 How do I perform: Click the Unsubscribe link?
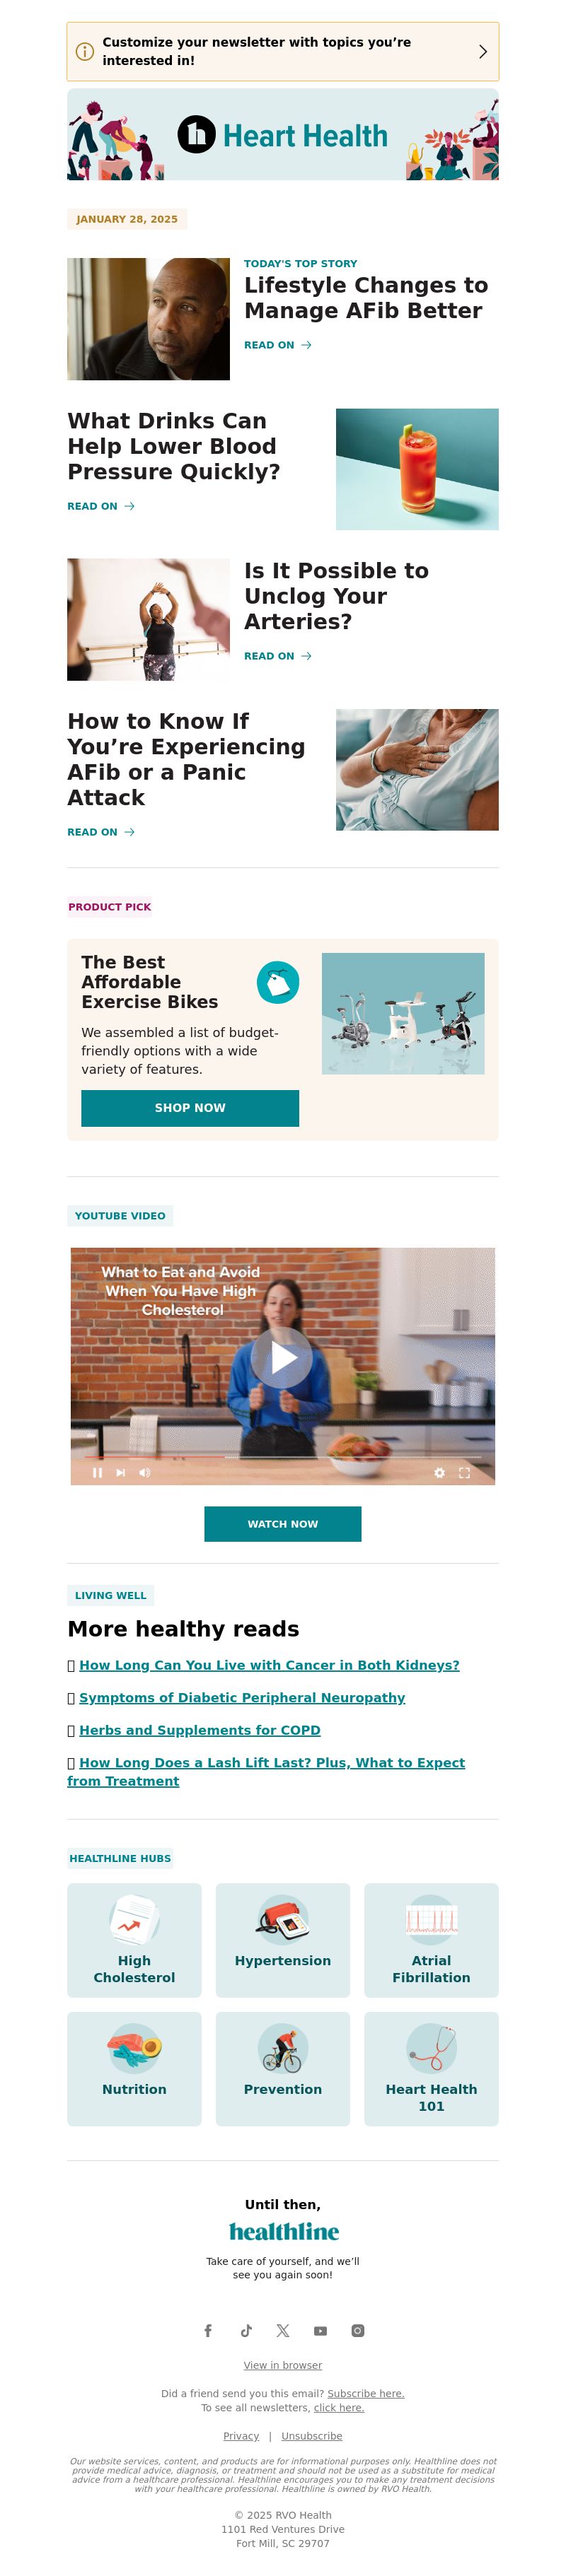pos(312,2436)
